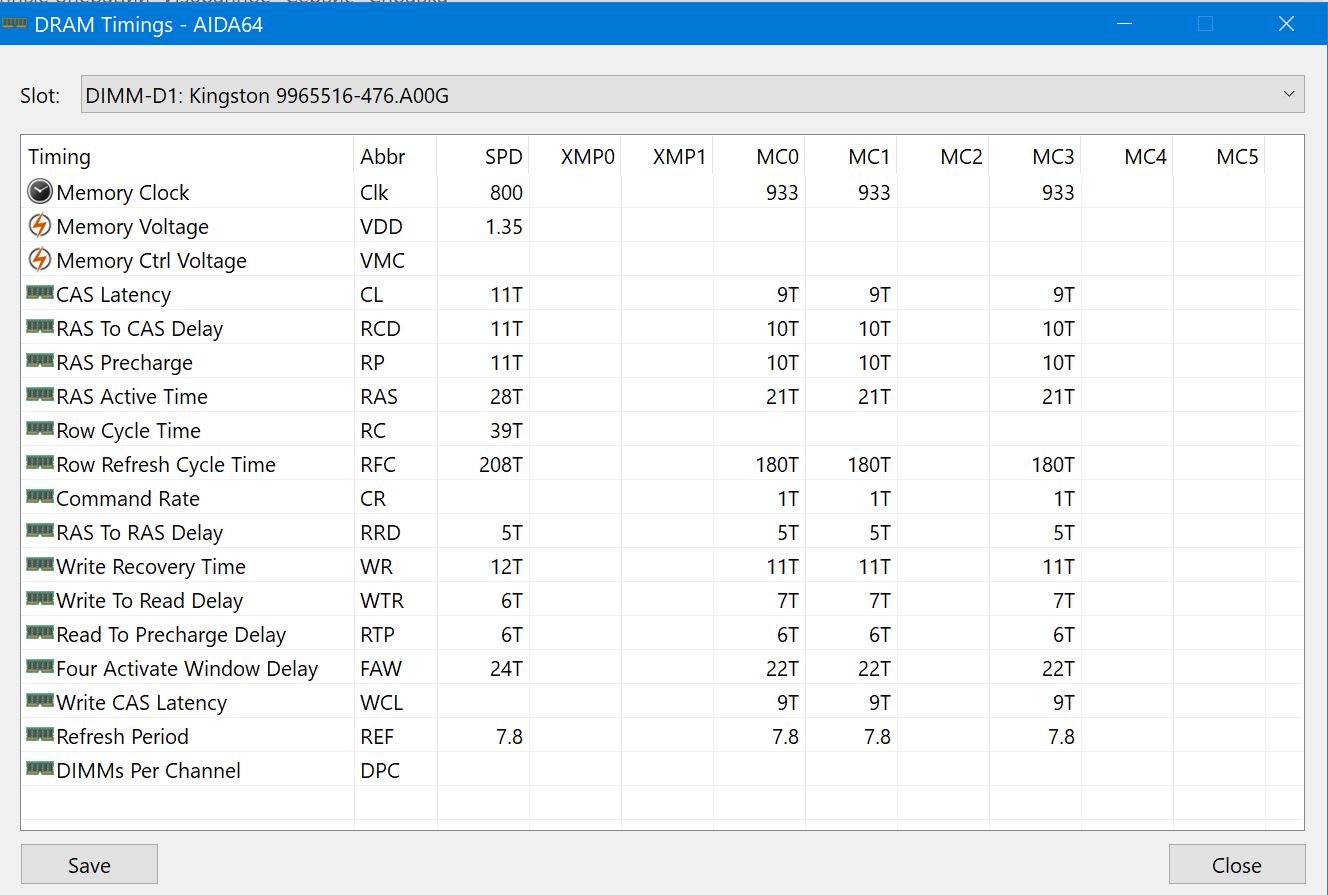Click the CAS Latency memory chip icon
Viewport: 1328px width, 895px height.
[40, 294]
